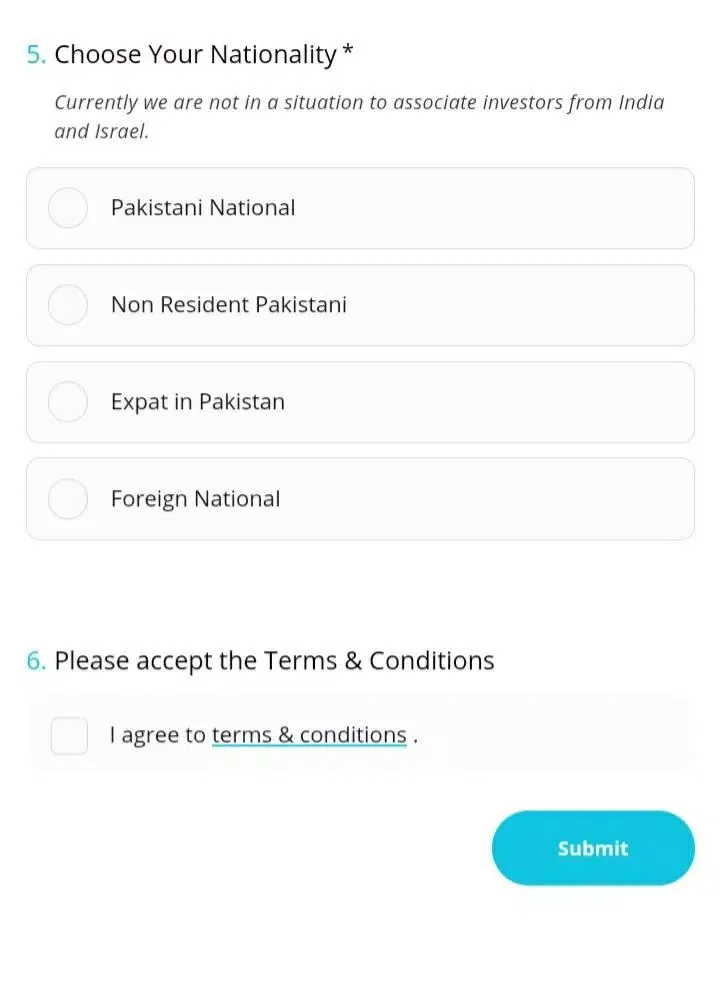Click the "Expat in Pakistan" option label
The image size is (720, 988).
pos(198,402)
